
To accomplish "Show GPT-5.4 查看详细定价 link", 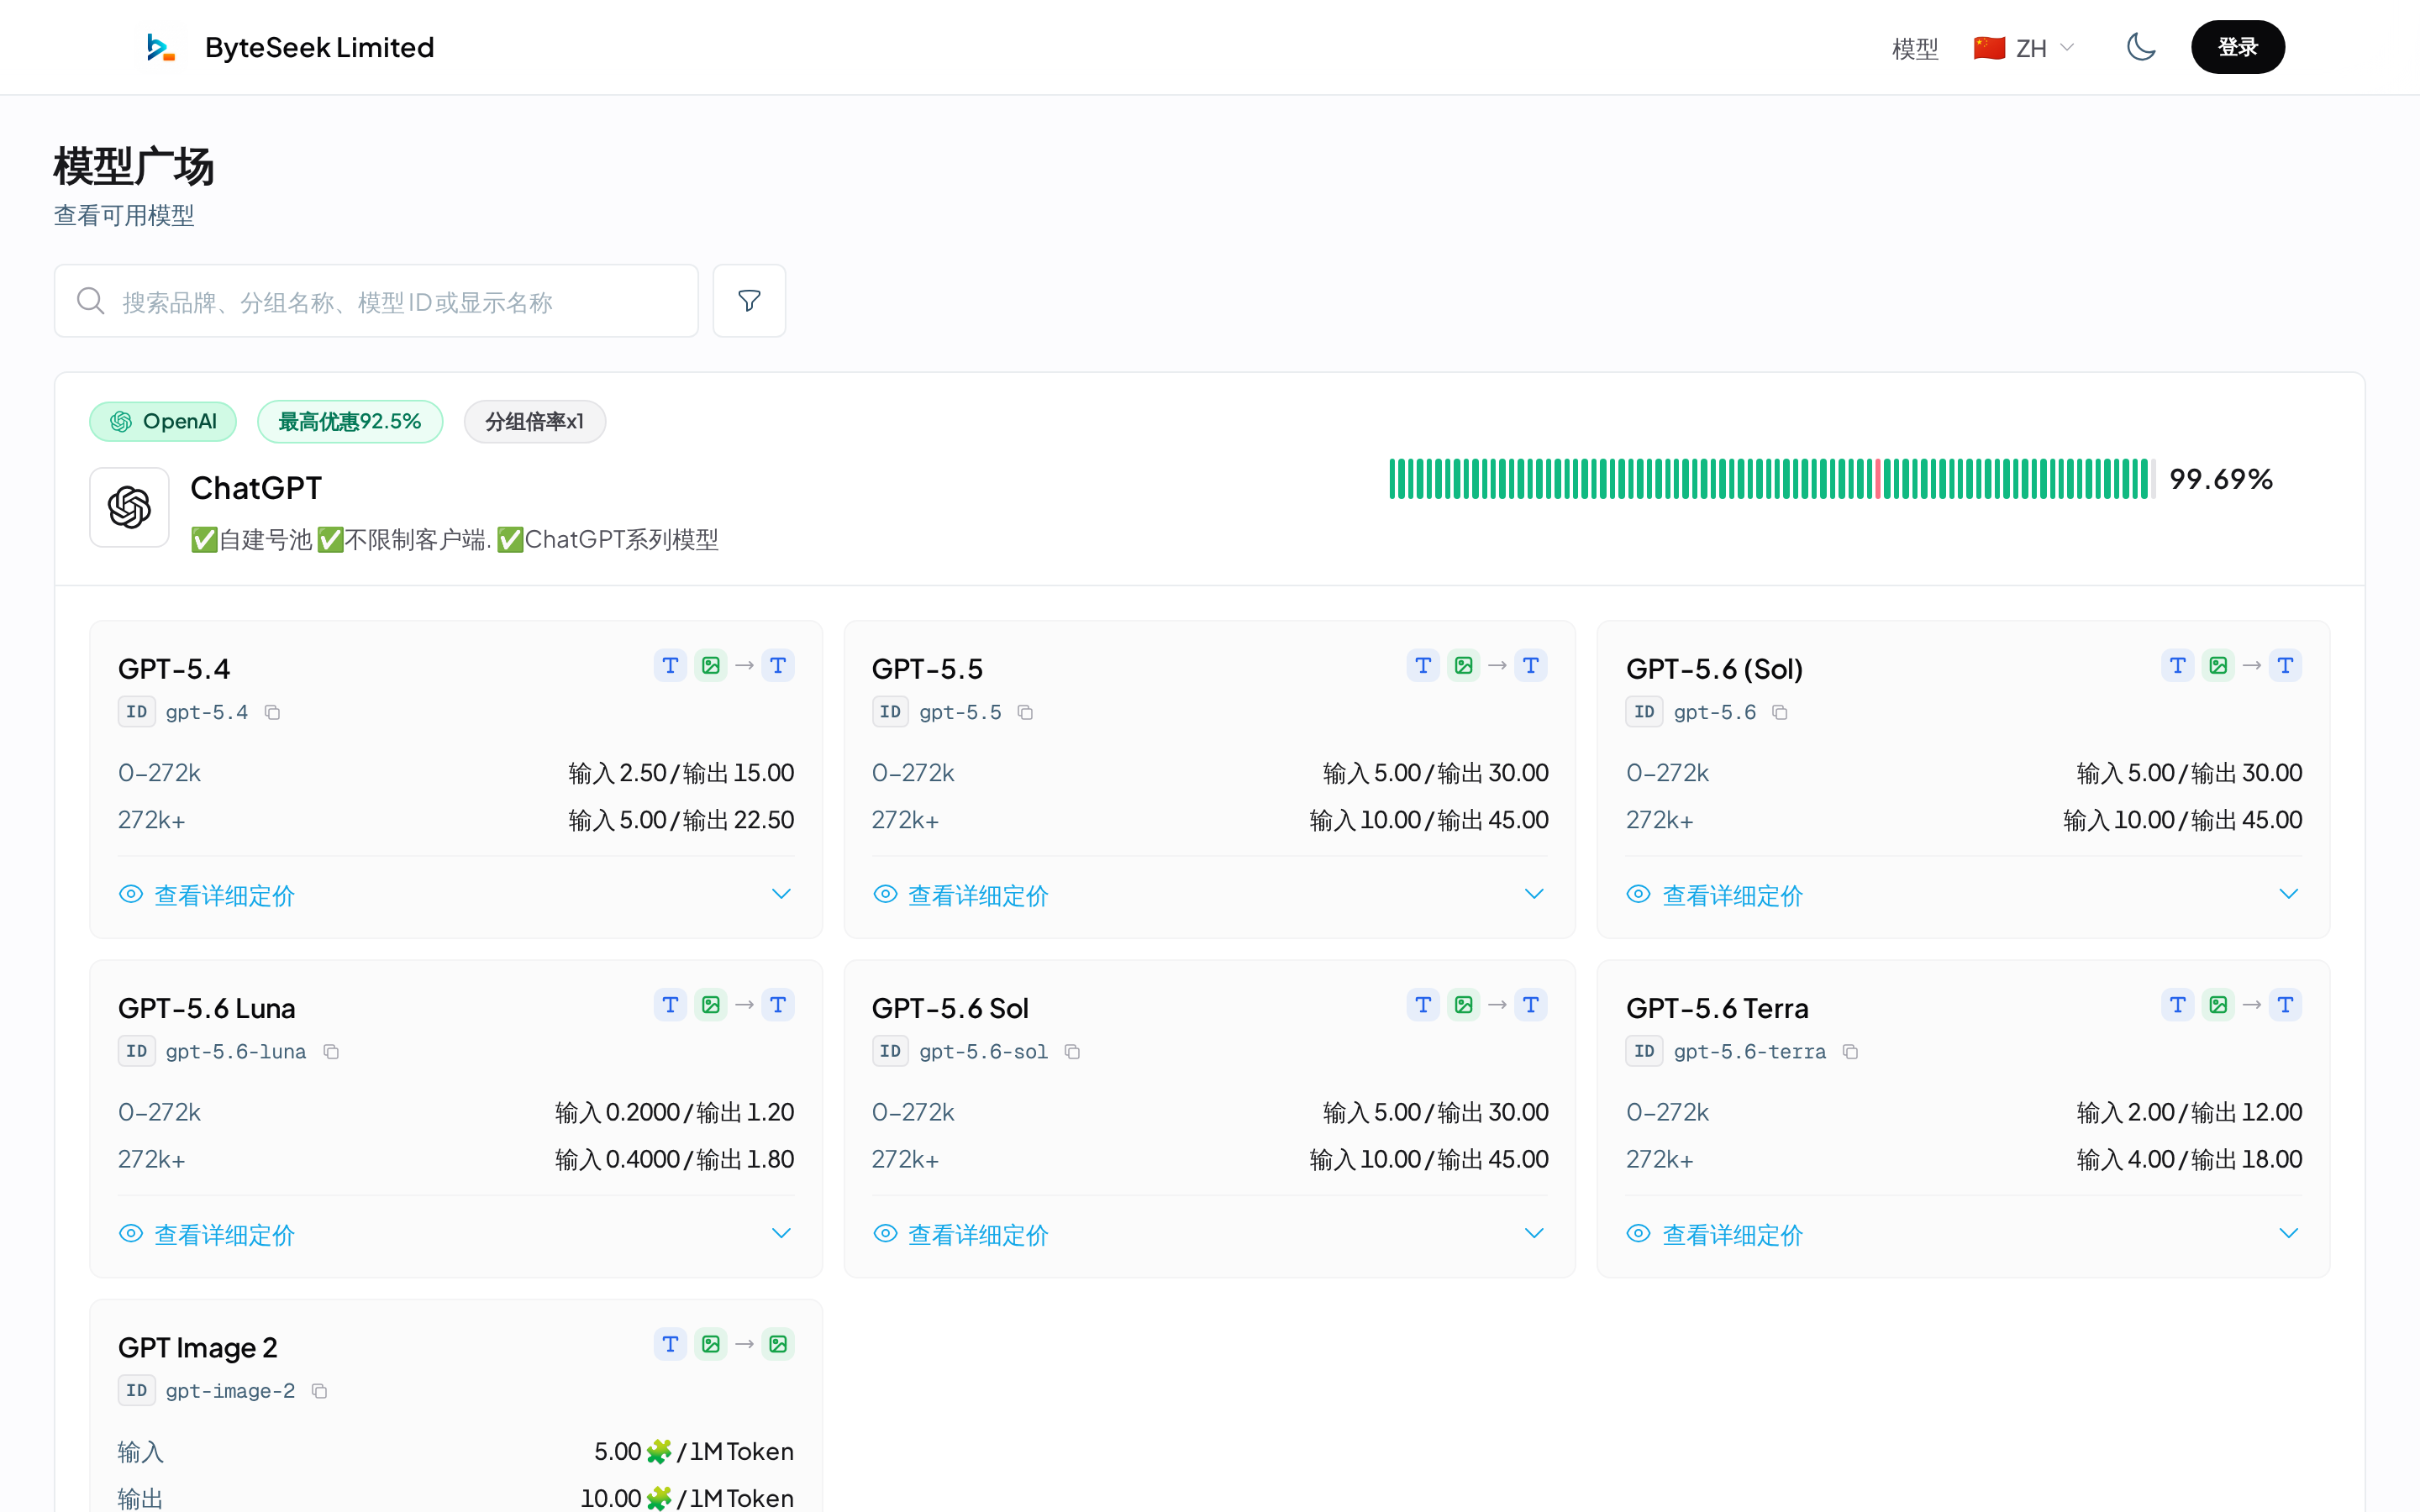I will point(207,895).
